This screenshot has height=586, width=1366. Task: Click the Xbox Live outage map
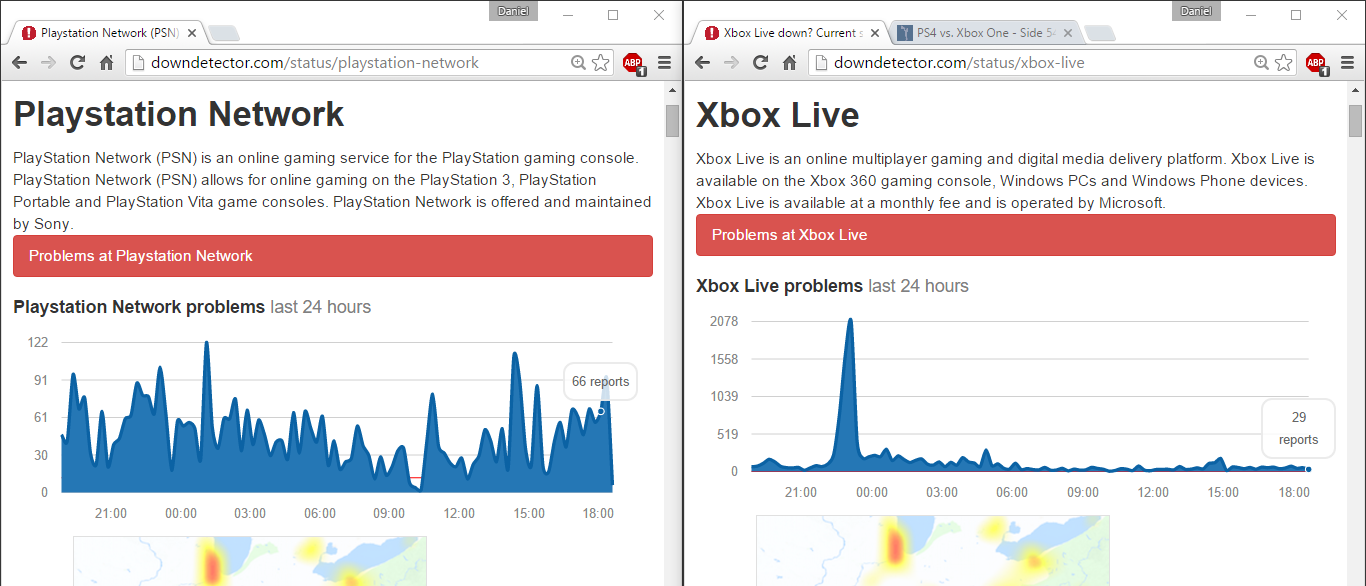(x=933, y=551)
